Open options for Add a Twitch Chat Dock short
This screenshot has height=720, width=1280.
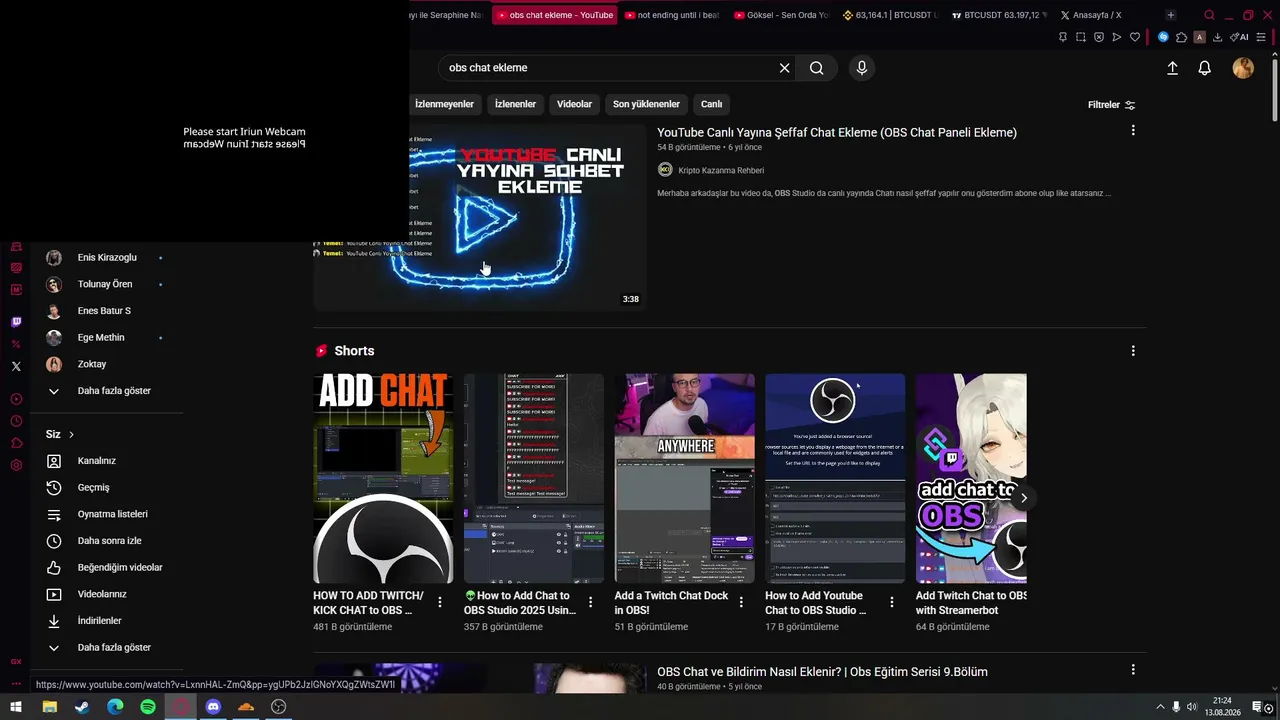click(x=741, y=602)
